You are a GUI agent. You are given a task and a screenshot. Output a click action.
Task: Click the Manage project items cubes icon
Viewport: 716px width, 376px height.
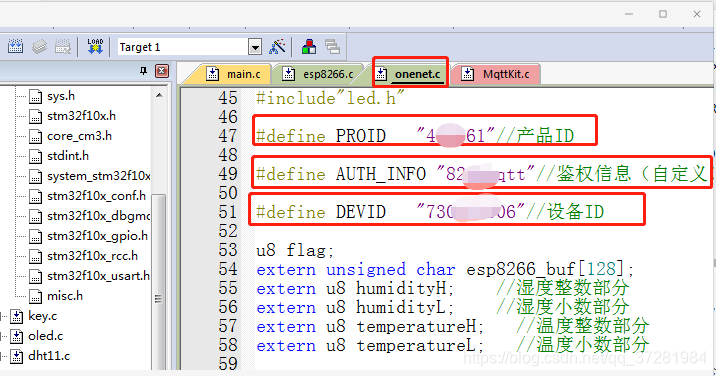309,47
